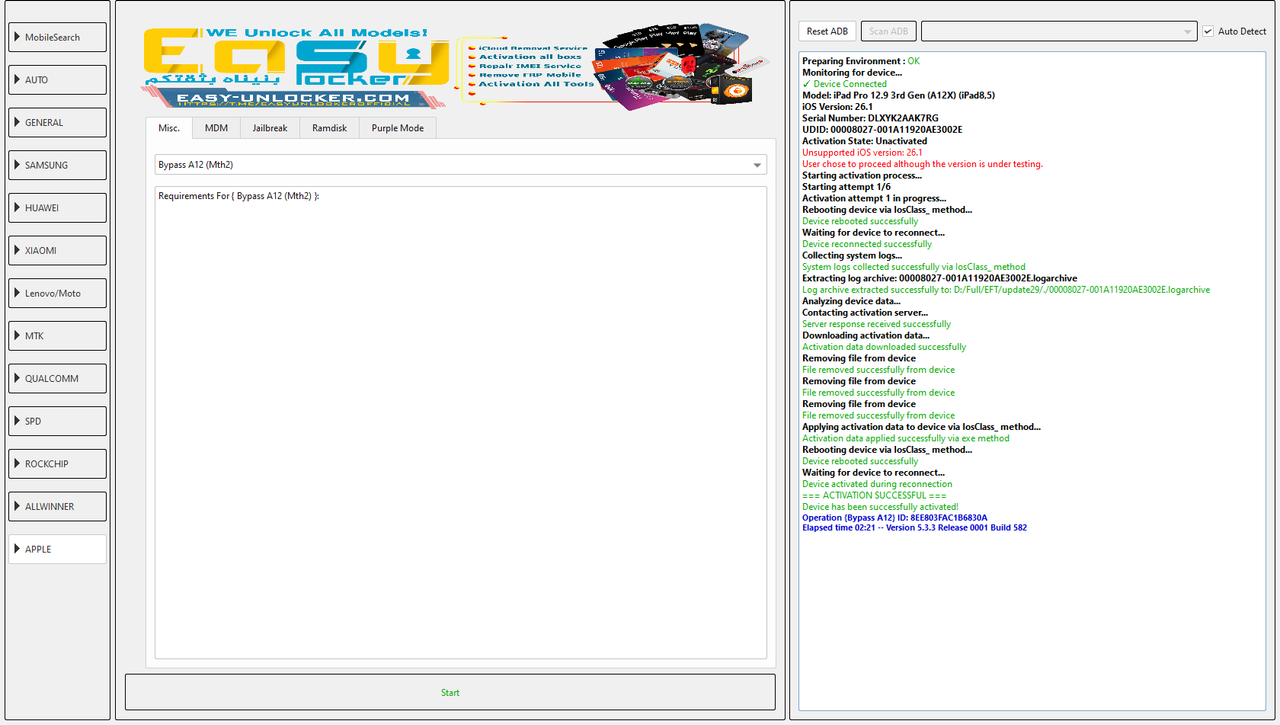Click the 'Server response received successfully' line

tap(876, 324)
